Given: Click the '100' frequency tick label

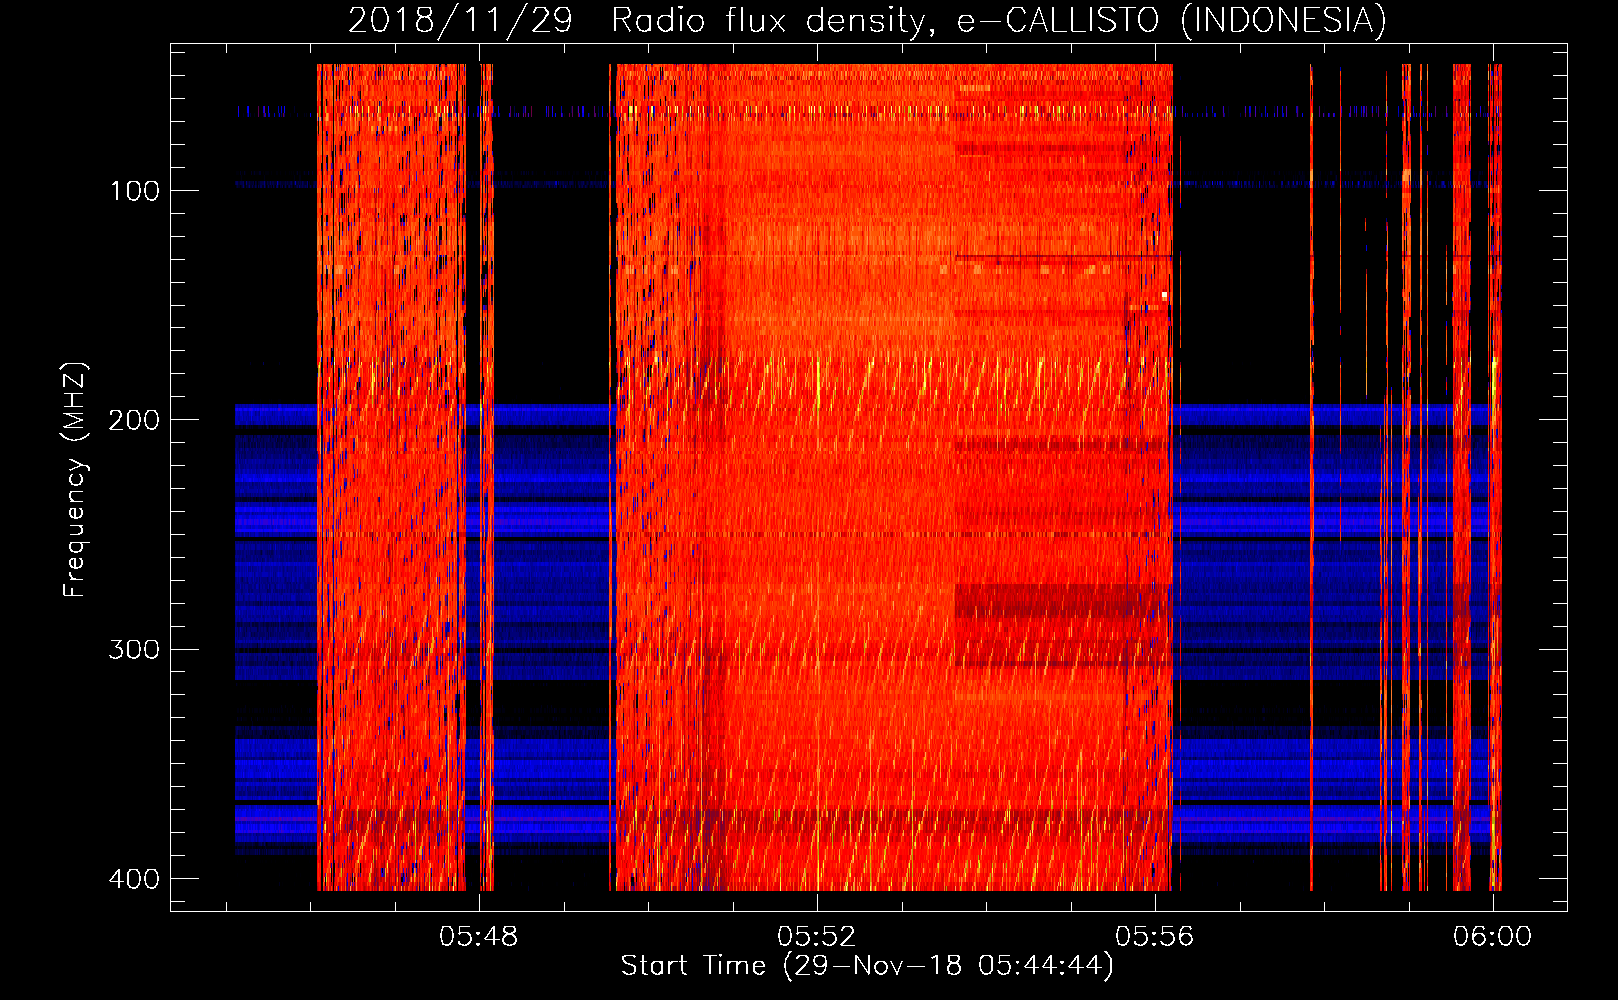Looking at the screenshot, I should pyautogui.click(x=134, y=191).
